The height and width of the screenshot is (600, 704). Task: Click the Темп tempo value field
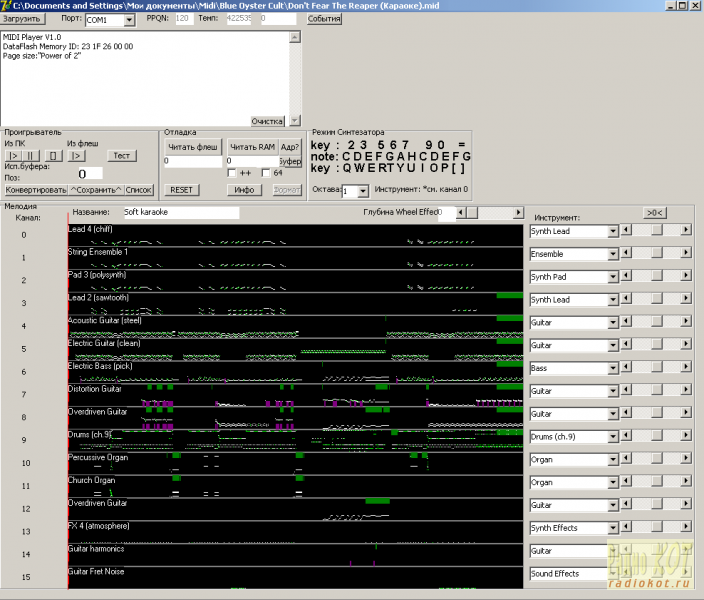point(238,18)
